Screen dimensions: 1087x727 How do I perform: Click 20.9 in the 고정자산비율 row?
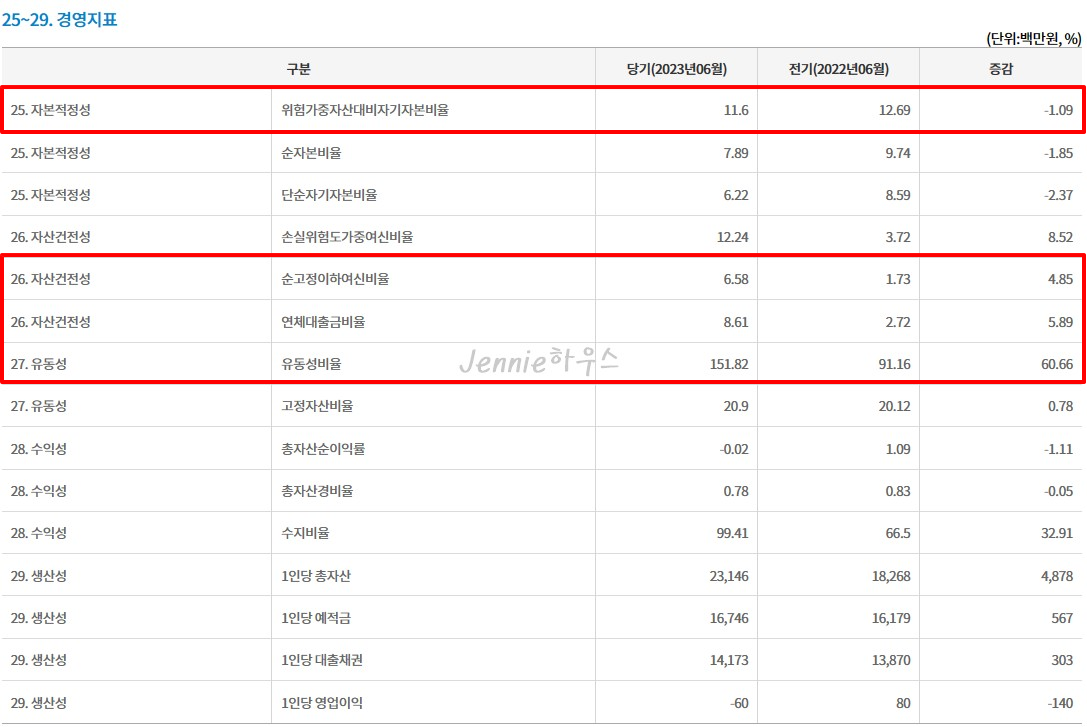point(736,406)
